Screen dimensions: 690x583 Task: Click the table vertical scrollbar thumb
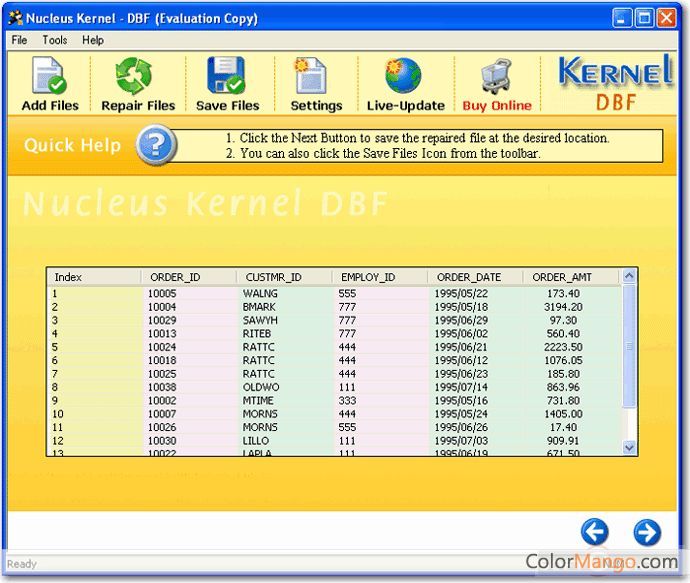(x=629, y=346)
